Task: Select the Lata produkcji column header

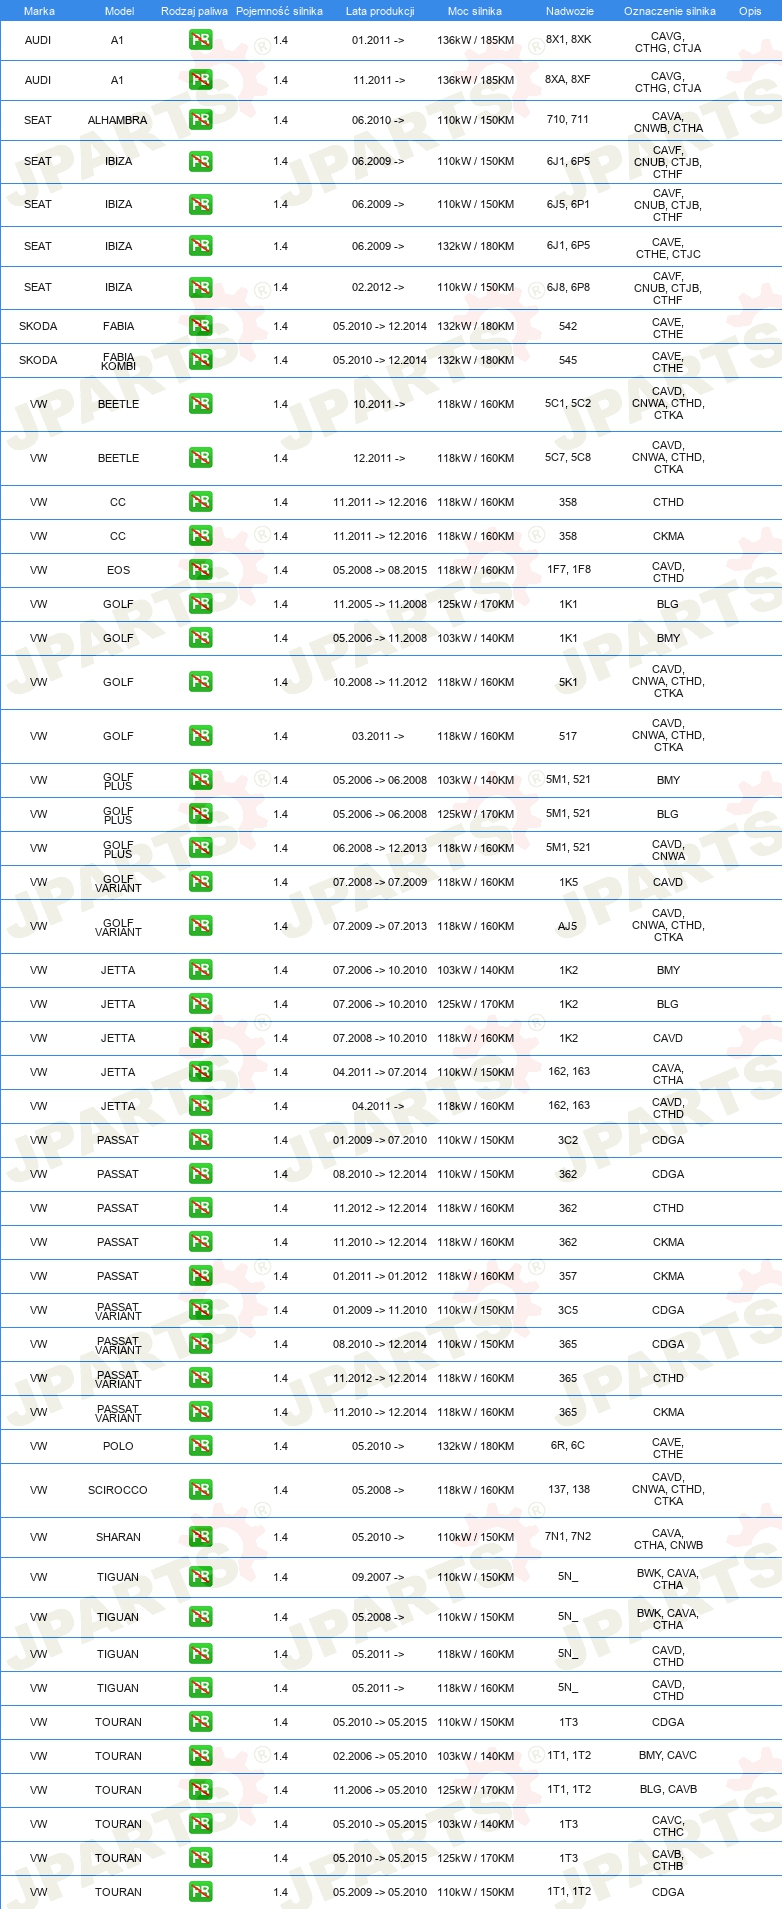Action: (380, 11)
